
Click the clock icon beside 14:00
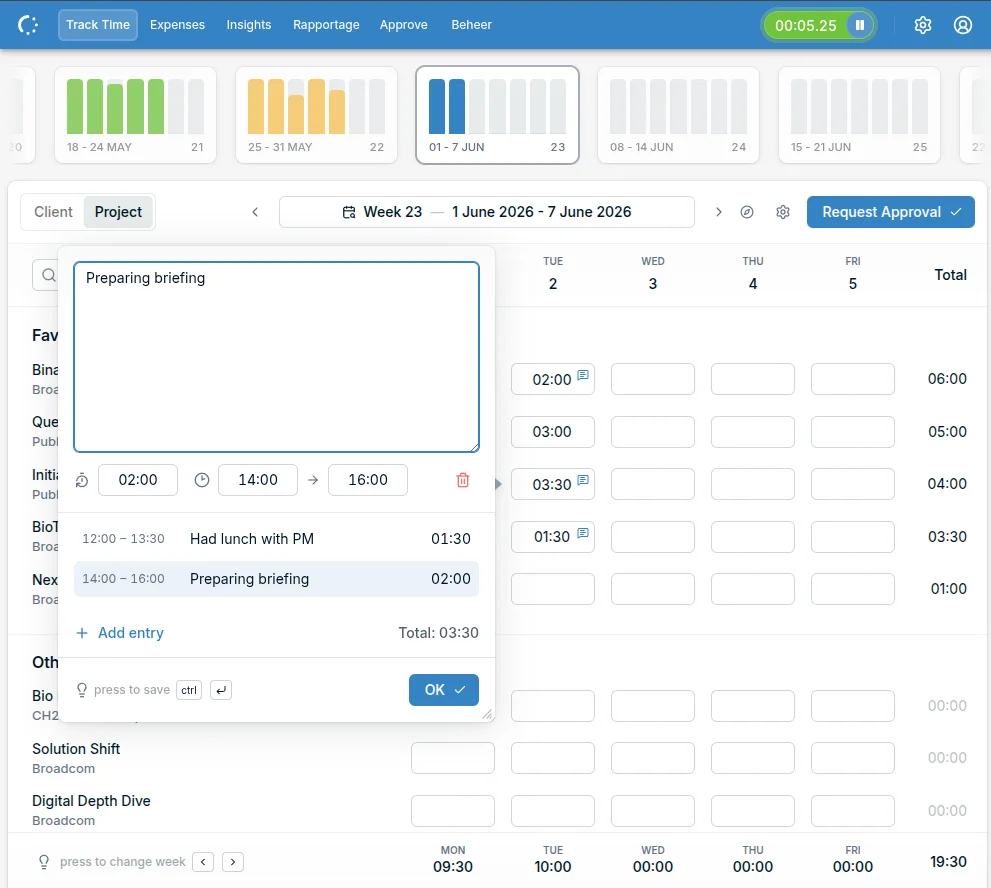click(x=202, y=480)
